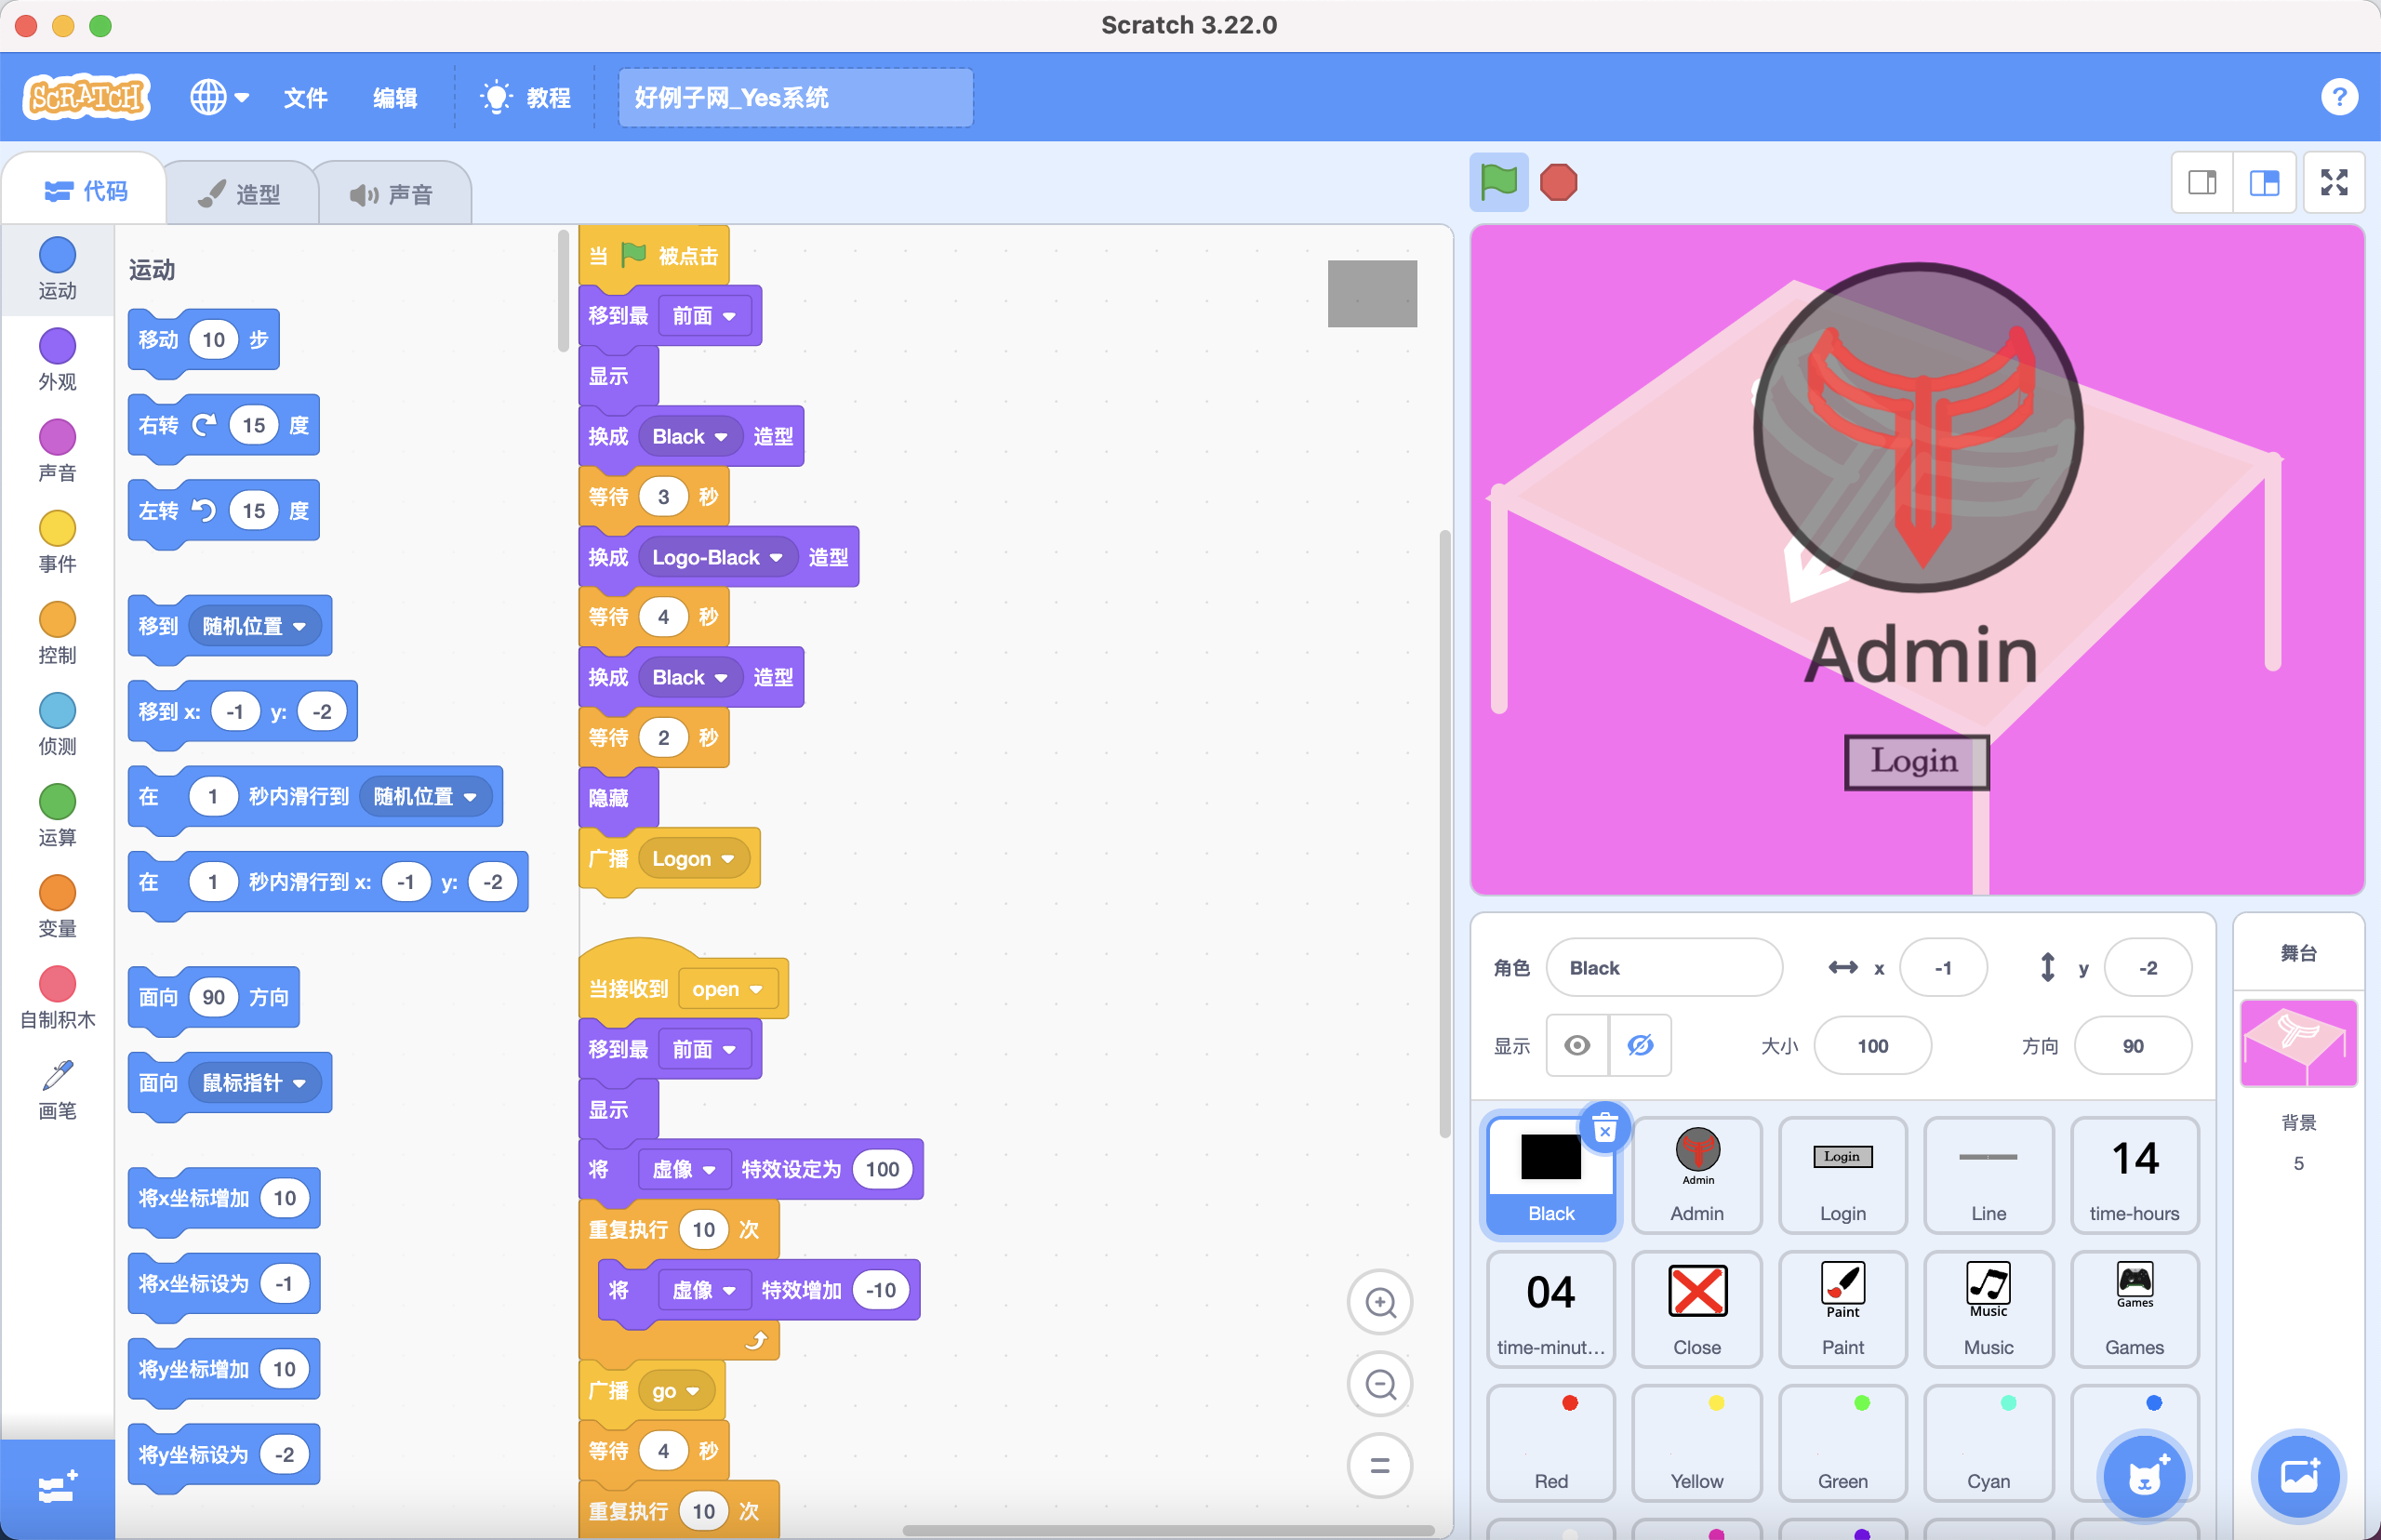Image resolution: width=2381 pixels, height=1540 pixels.
Task: Open the 虚像 dropdown in 特效增加 block
Action: click(703, 1290)
